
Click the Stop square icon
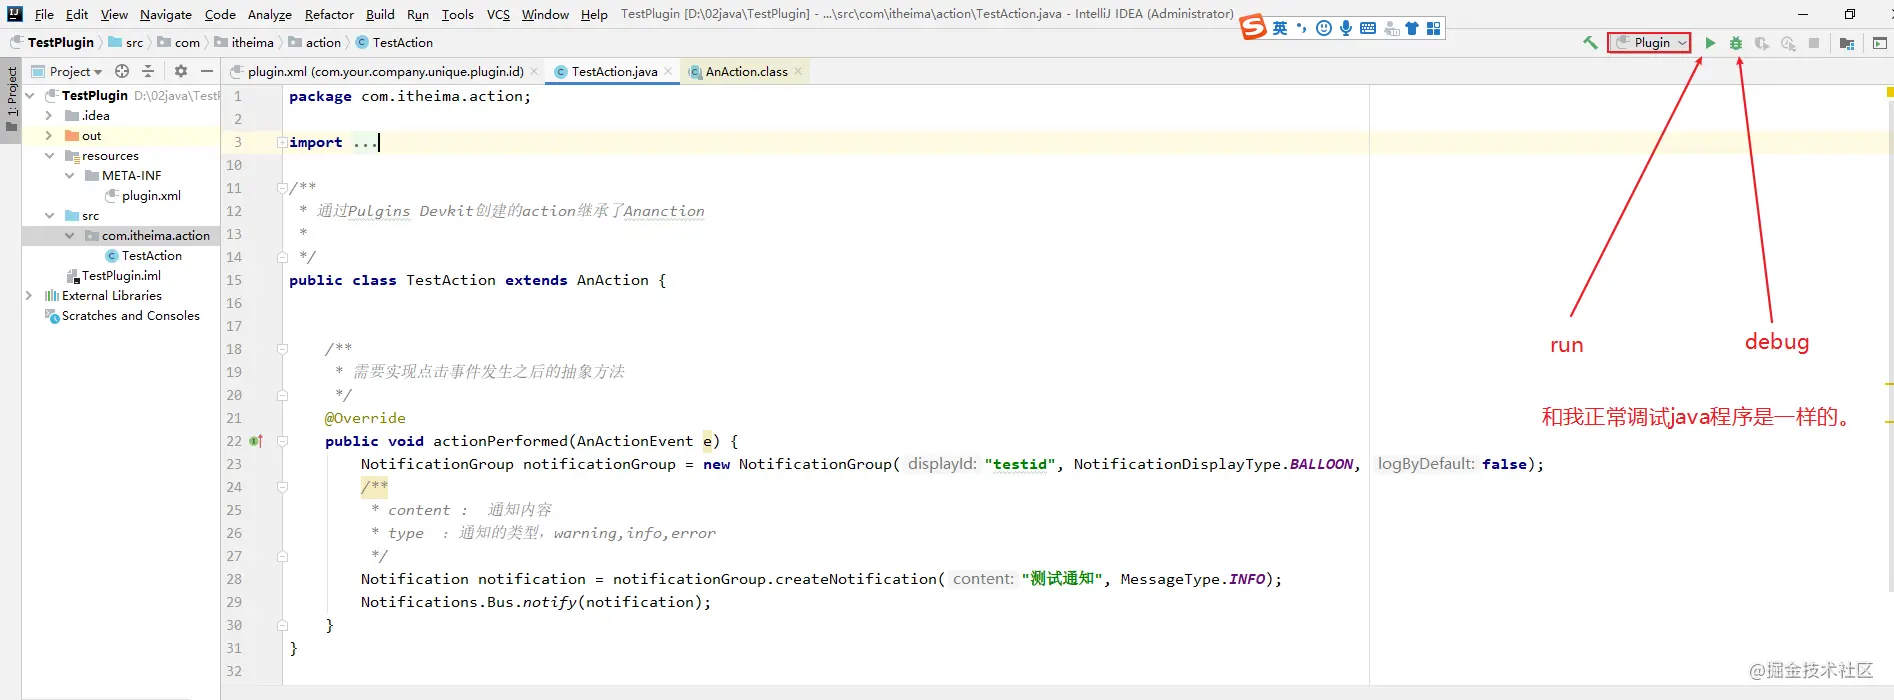1814,43
